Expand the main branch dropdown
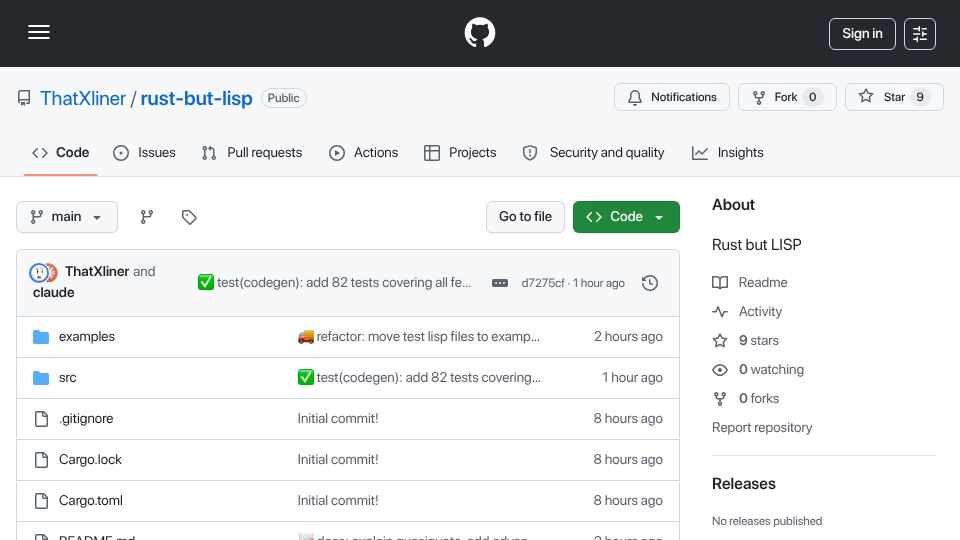This screenshot has width=960, height=540. pyautogui.click(x=67, y=217)
